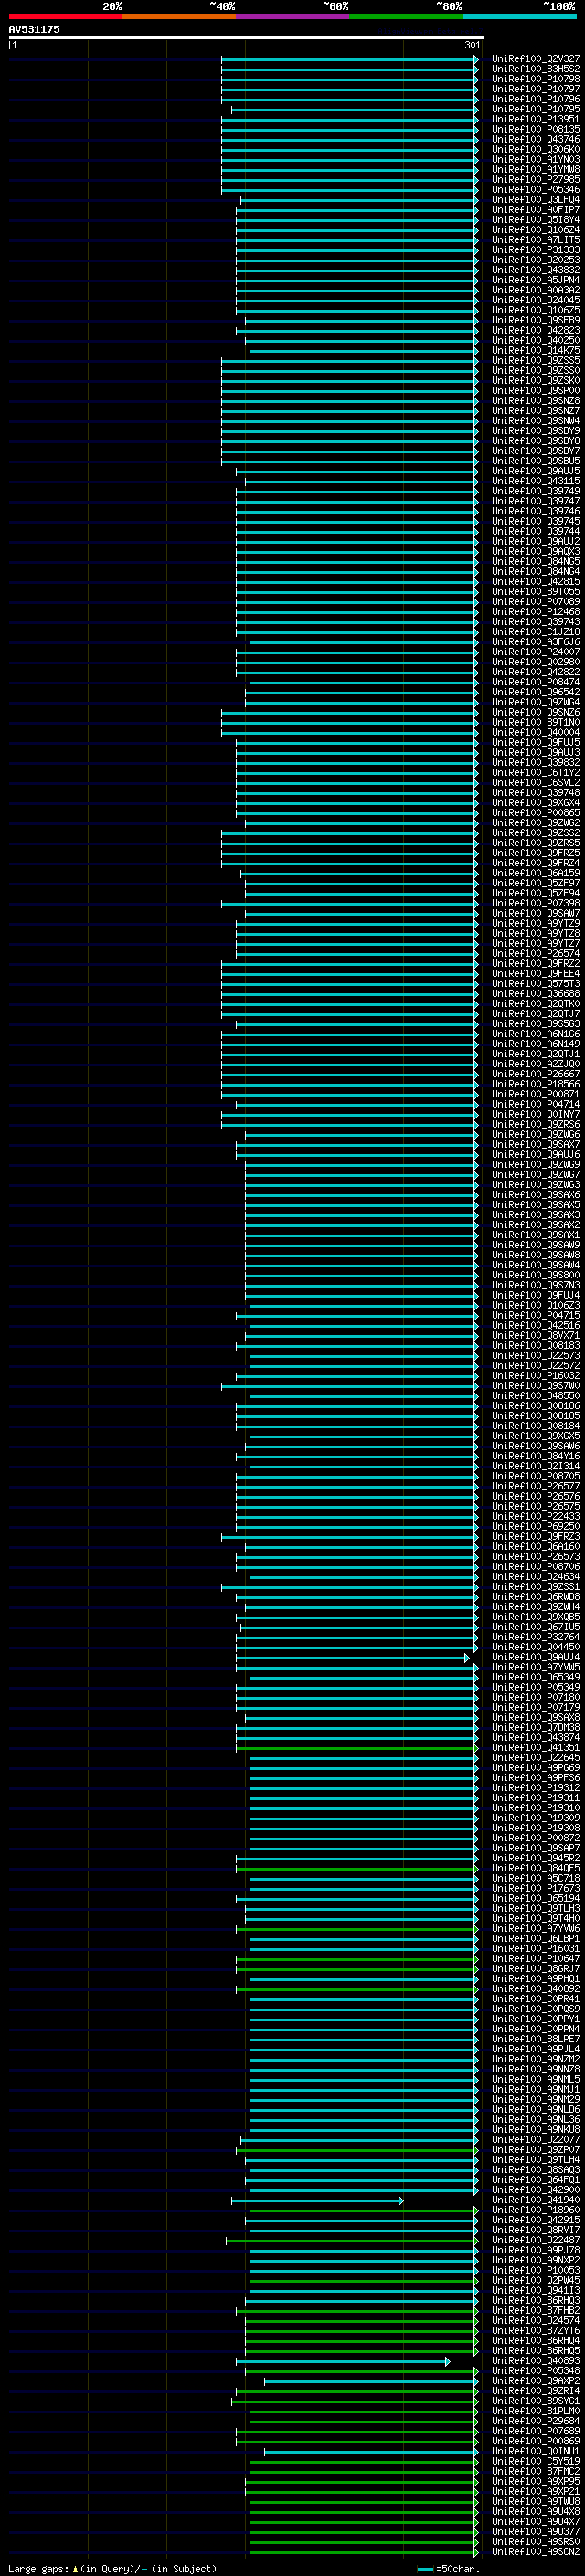Select hit label UniRef100_A0FIP7
The width and height of the screenshot is (585, 2576).
pos(536,210)
